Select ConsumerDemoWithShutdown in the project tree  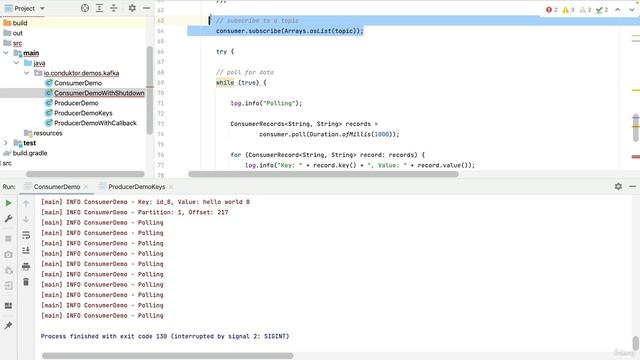click(99, 93)
